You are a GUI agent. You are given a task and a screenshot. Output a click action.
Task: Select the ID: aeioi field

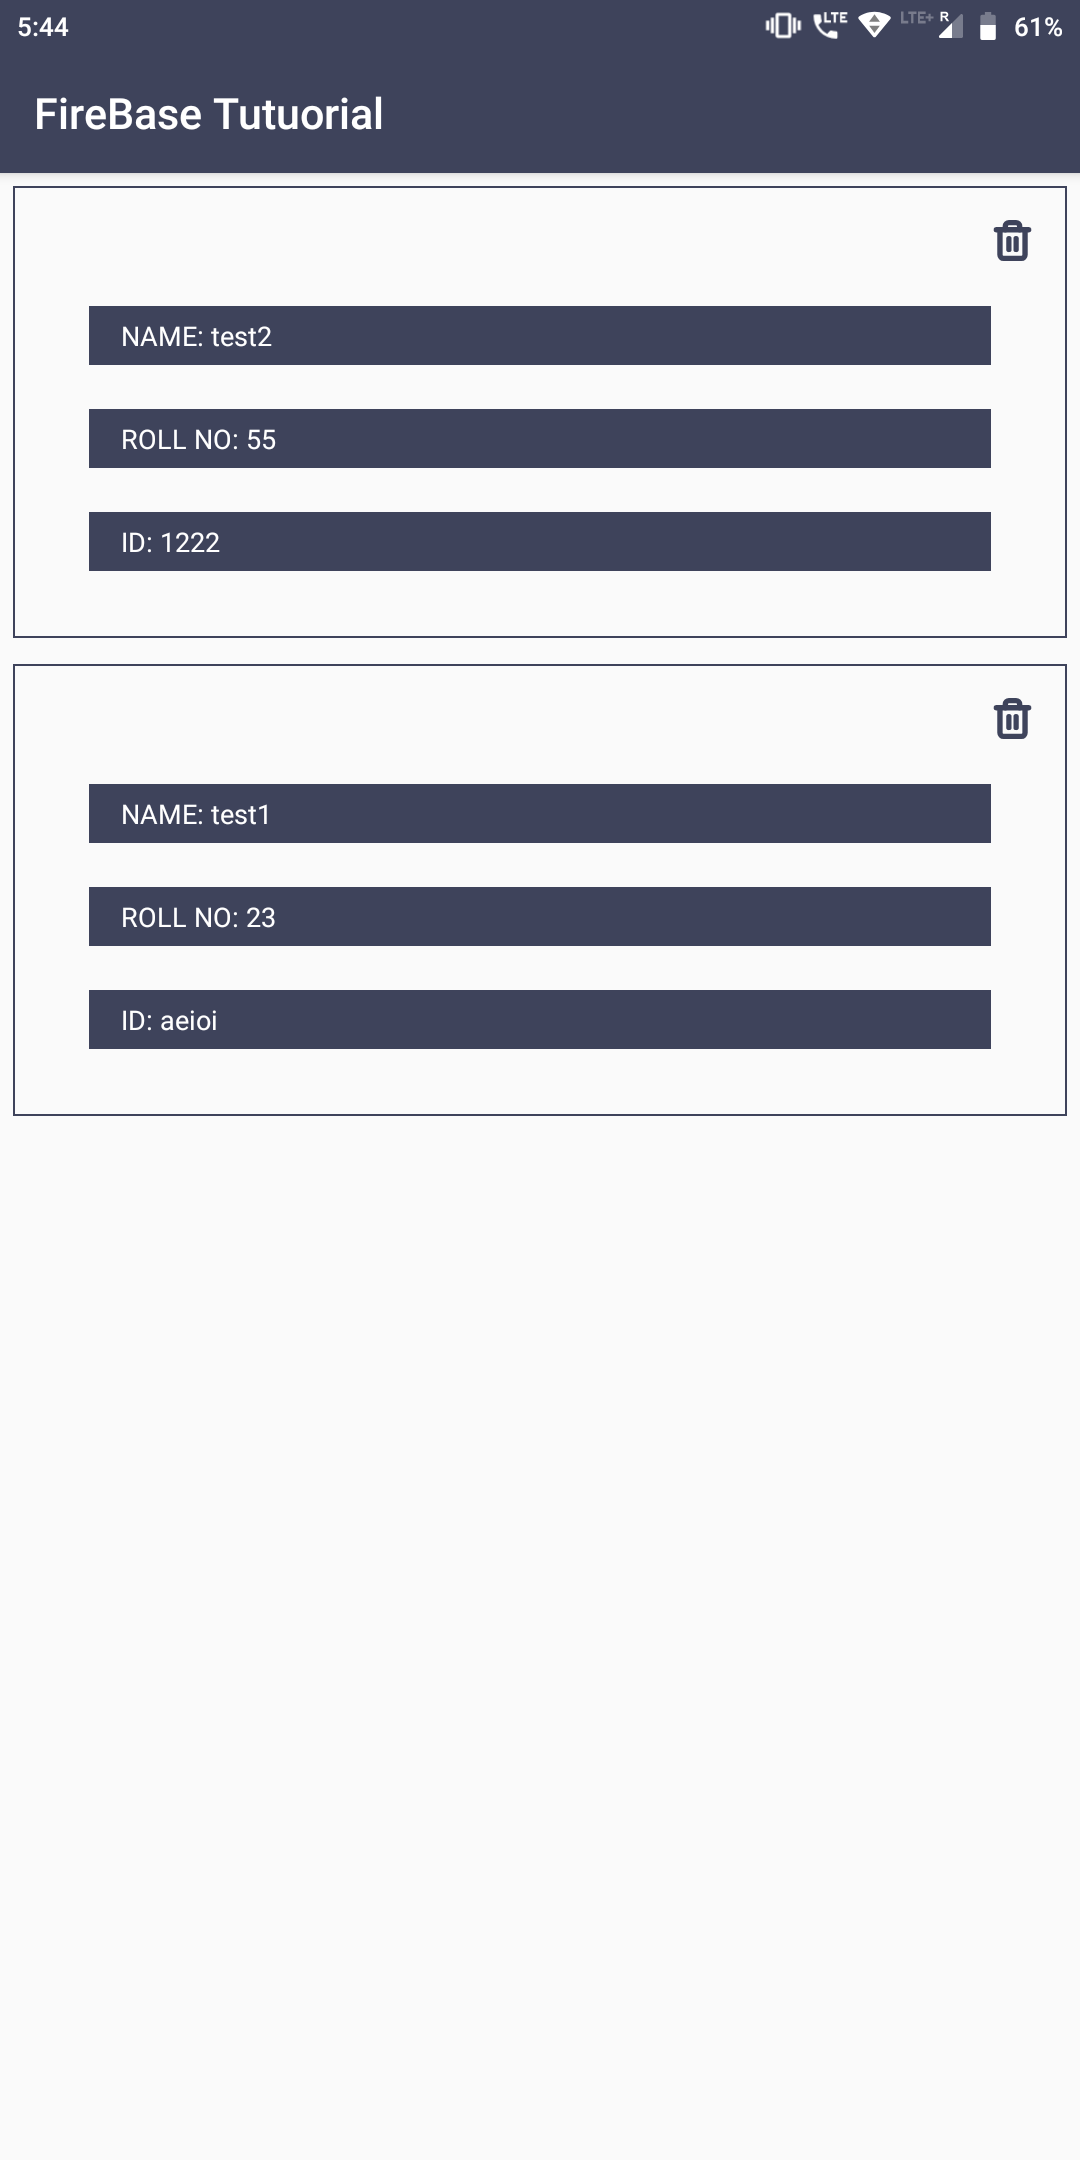[540, 1020]
